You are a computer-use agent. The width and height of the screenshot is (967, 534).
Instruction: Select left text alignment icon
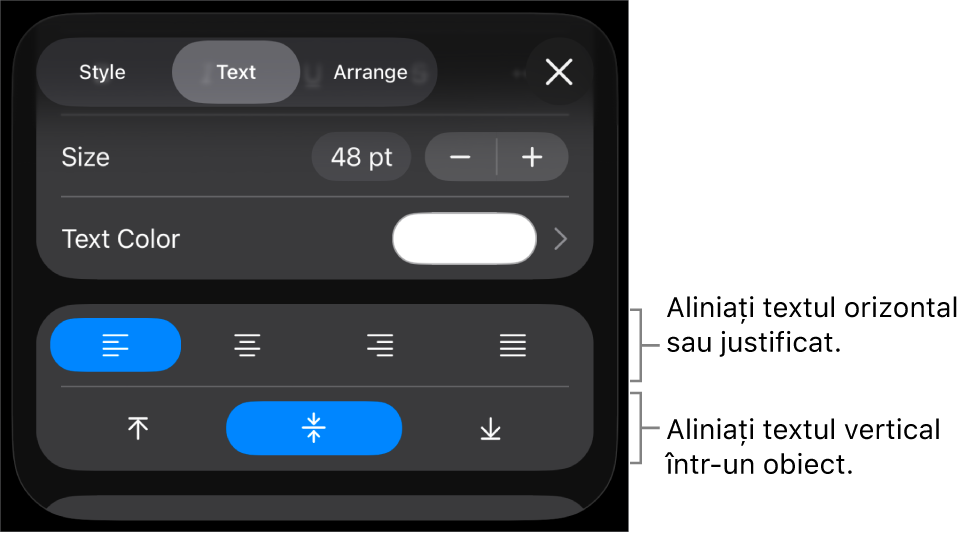tap(115, 345)
